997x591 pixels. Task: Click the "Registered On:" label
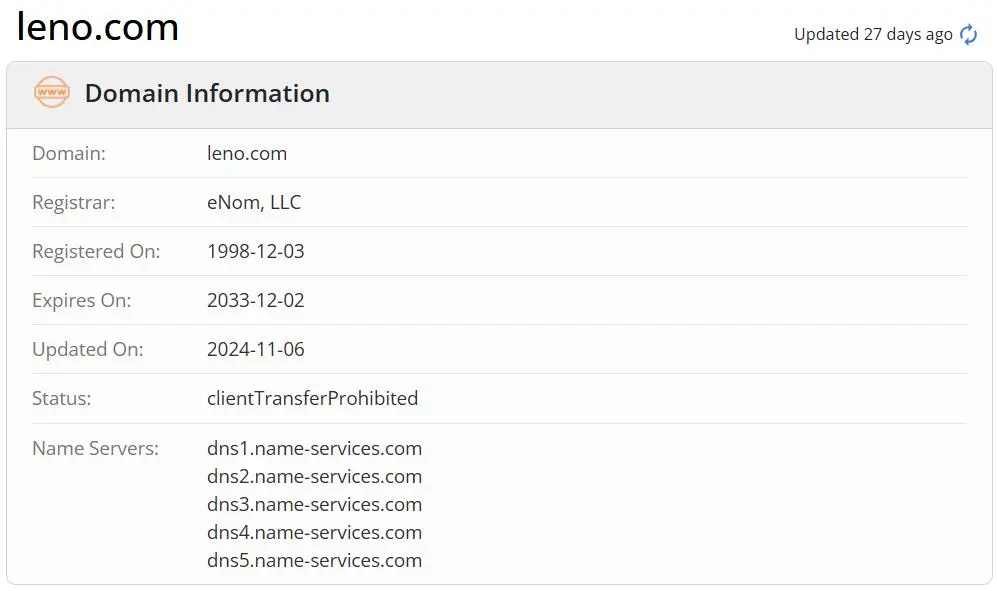96,252
